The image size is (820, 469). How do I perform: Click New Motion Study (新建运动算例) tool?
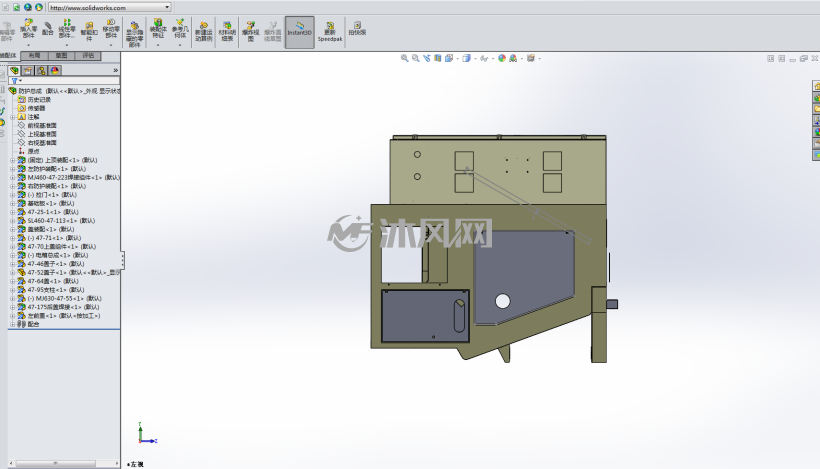(203, 31)
